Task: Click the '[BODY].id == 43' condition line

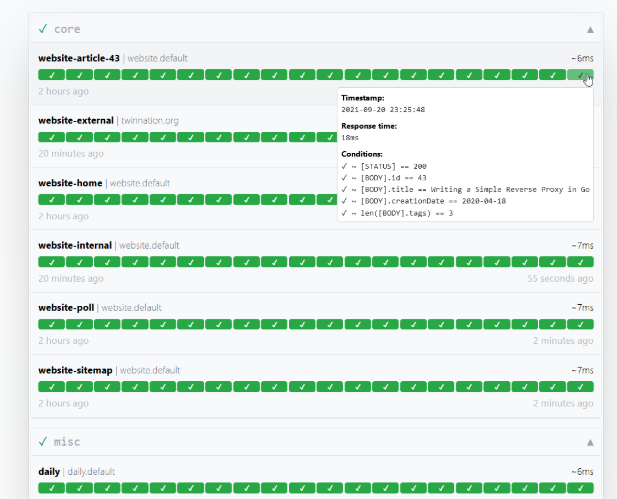Action: click(384, 178)
